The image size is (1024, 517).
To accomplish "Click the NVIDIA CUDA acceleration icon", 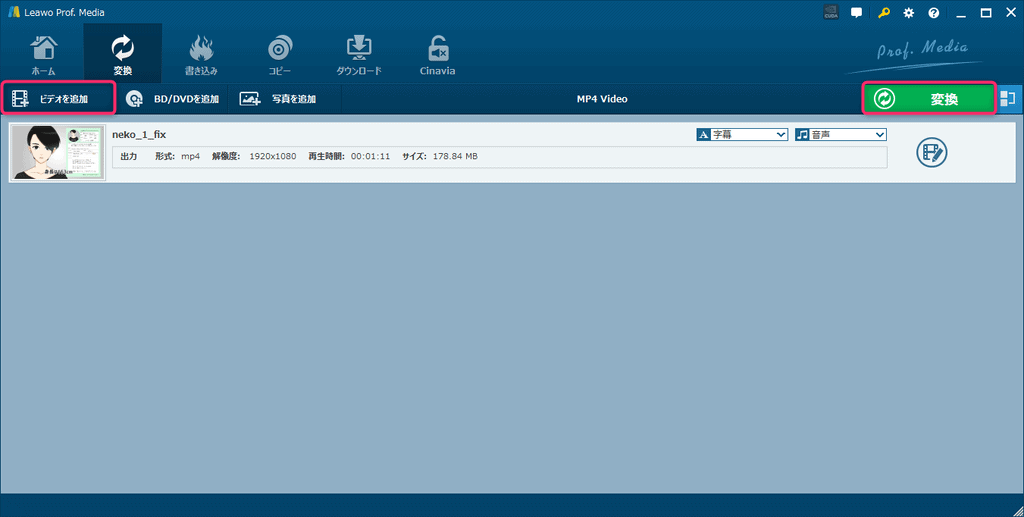I will tap(831, 13).
